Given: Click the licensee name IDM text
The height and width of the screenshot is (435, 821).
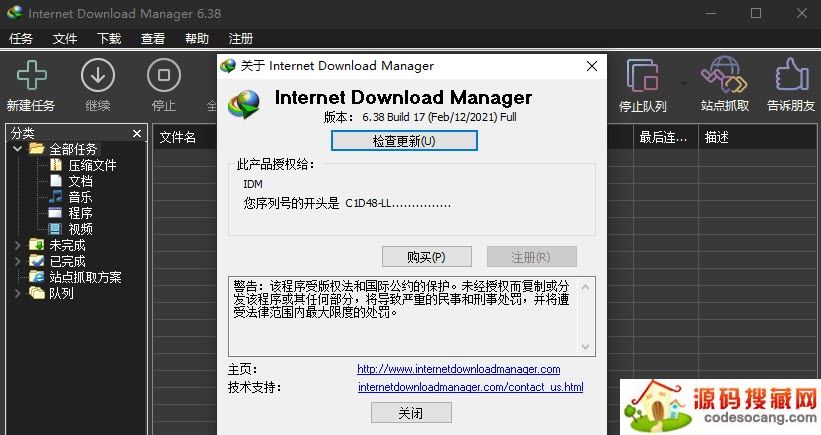Looking at the screenshot, I should [253, 184].
